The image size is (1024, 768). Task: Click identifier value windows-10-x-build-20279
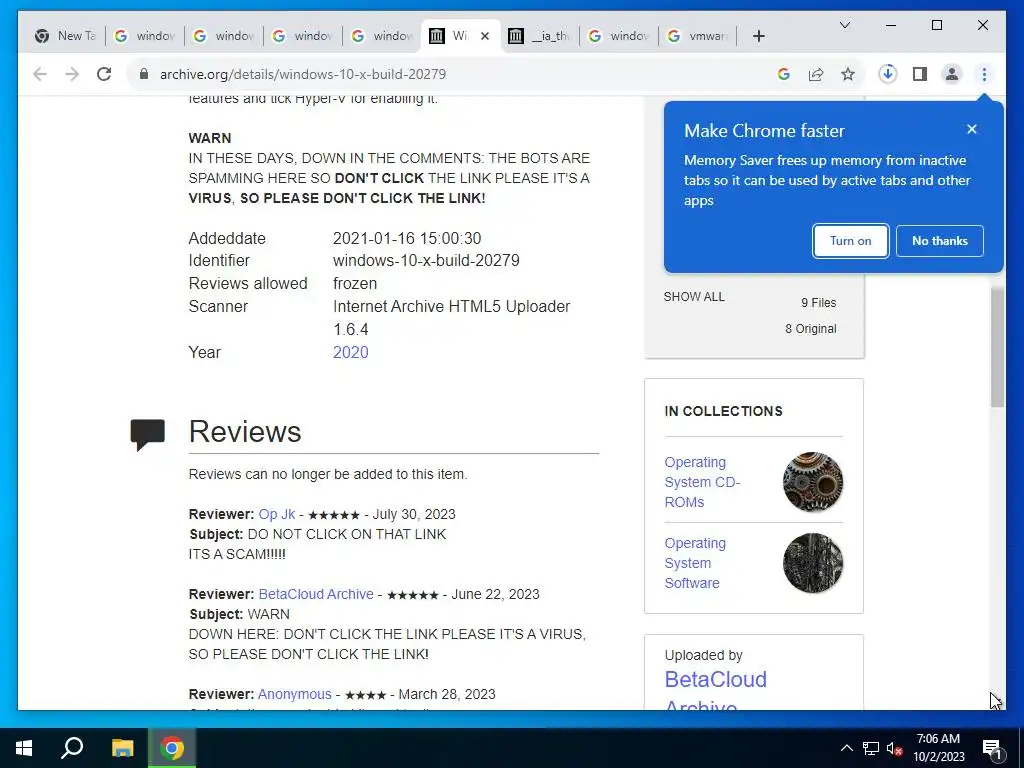pos(426,261)
